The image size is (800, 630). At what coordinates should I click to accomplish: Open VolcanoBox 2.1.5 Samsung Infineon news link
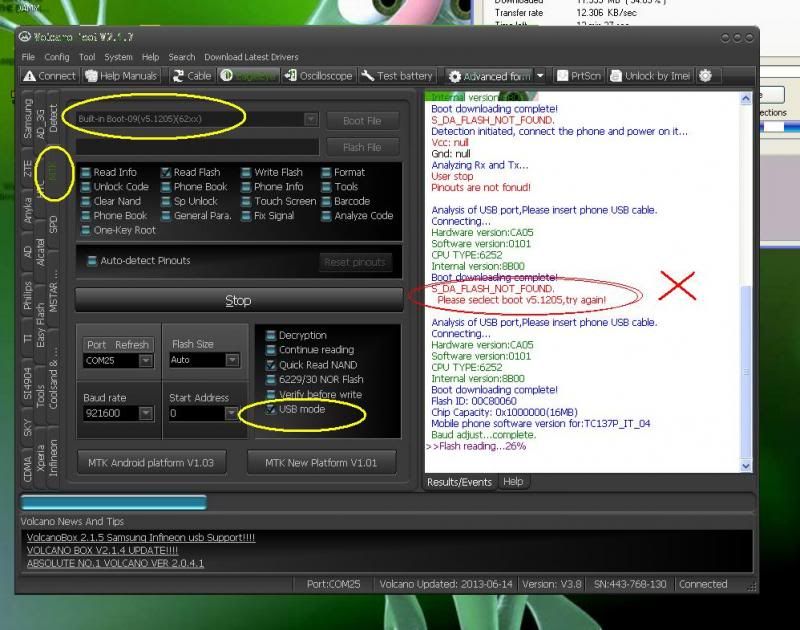click(x=141, y=537)
